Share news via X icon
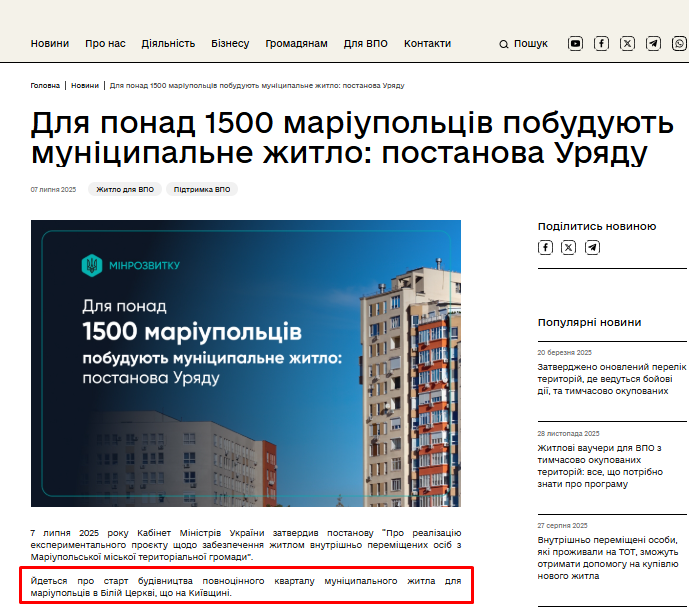The height and width of the screenshot is (610, 689). tap(569, 247)
